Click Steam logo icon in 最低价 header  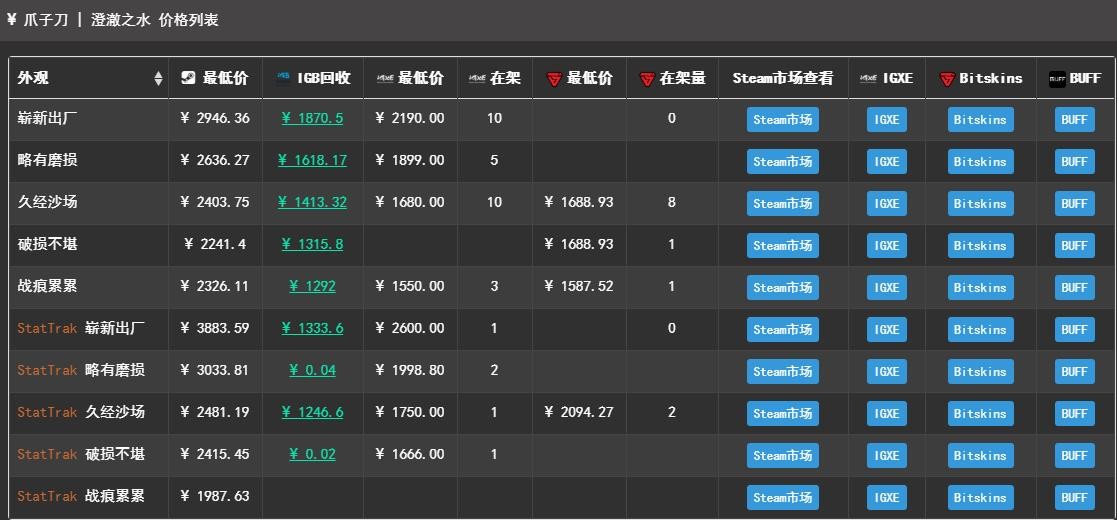(x=189, y=78)
